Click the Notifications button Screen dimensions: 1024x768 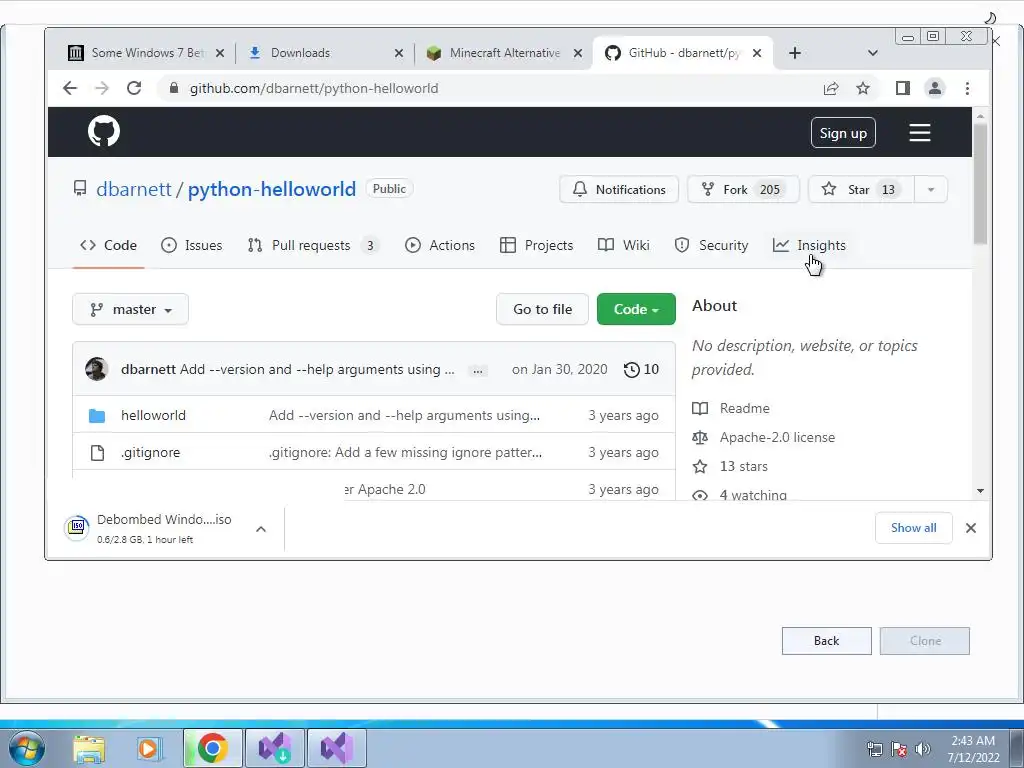coord(619,189)
